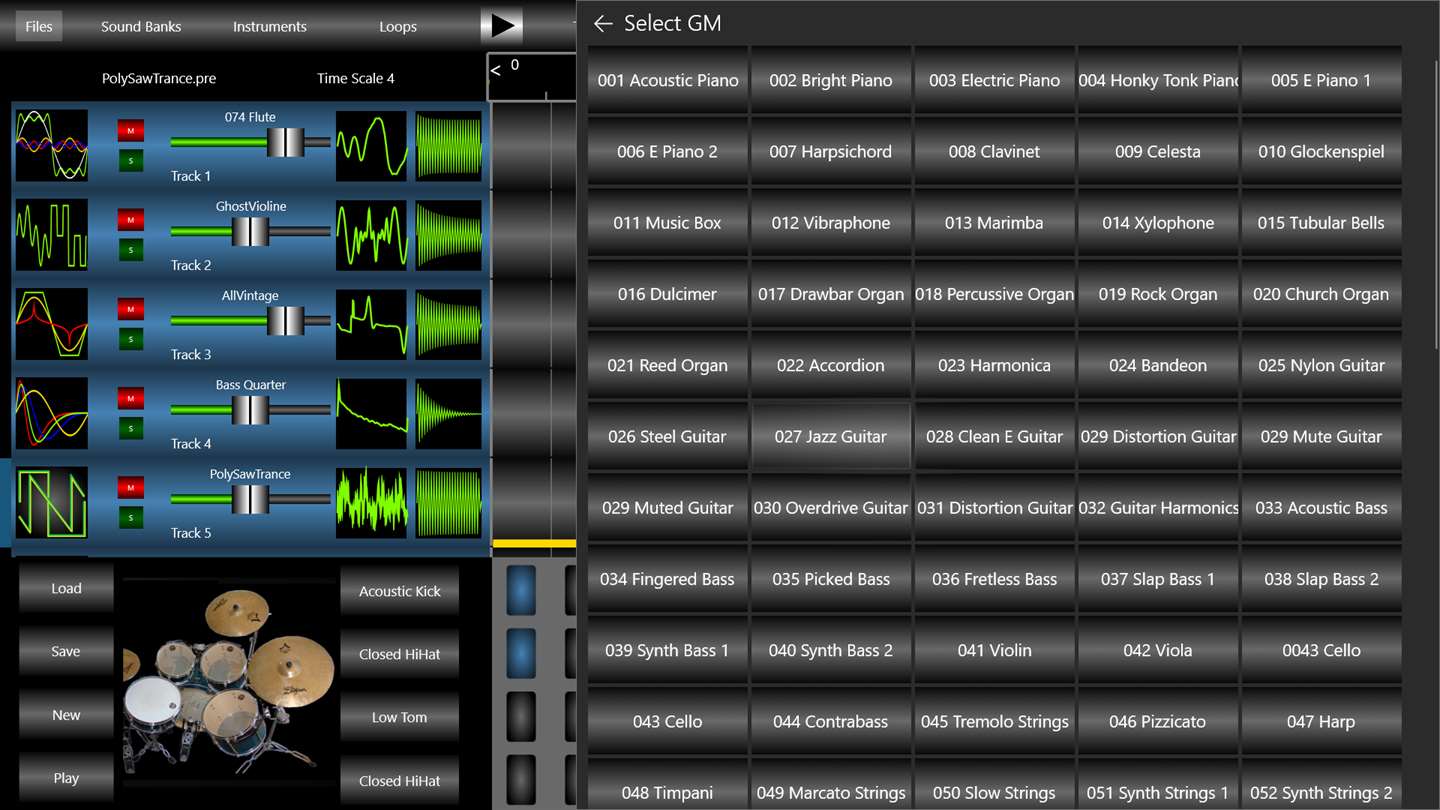Pick 013 Marimba instrument
1440x810 pixels.
point(994,223)
